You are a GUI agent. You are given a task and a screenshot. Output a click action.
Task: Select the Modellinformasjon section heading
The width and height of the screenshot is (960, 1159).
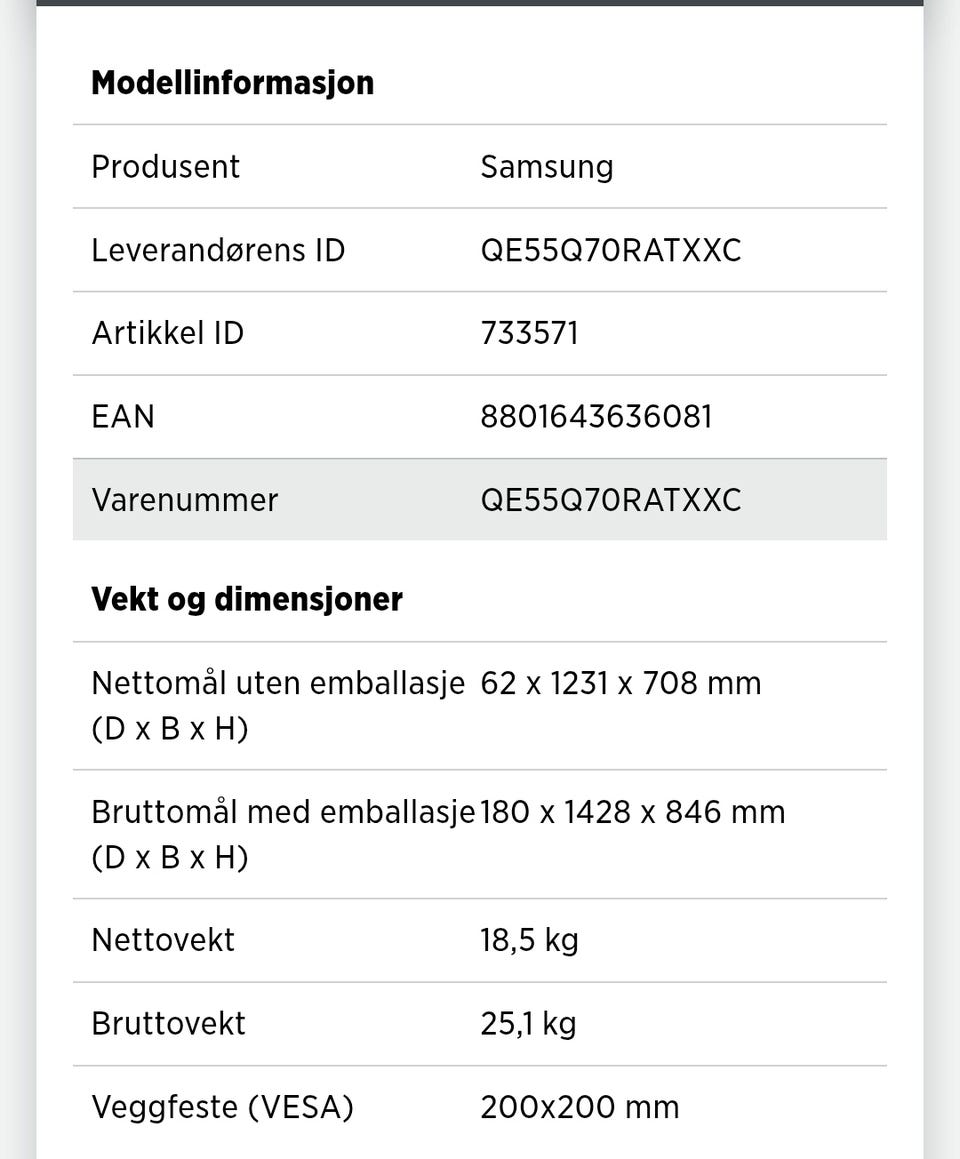[x=232, y=82]
